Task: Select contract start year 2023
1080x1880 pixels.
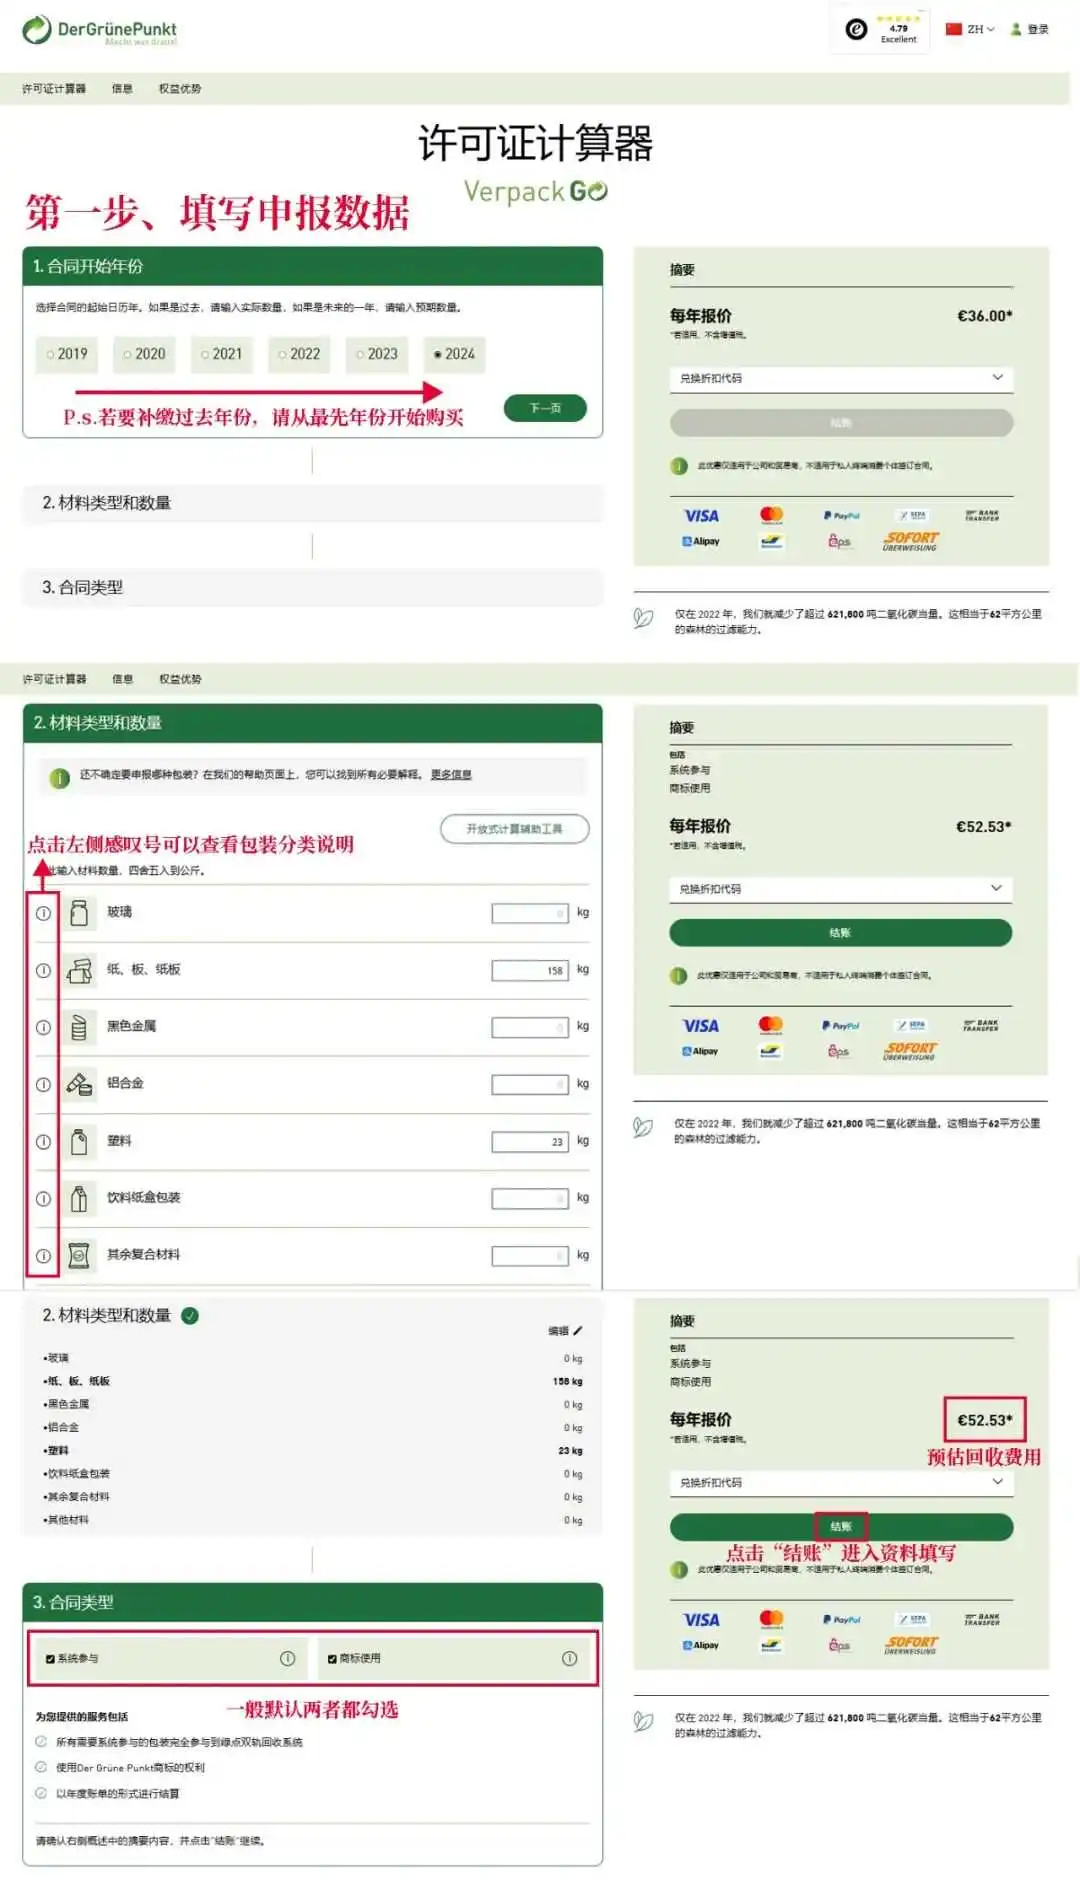Action: [x=377, y=354]
